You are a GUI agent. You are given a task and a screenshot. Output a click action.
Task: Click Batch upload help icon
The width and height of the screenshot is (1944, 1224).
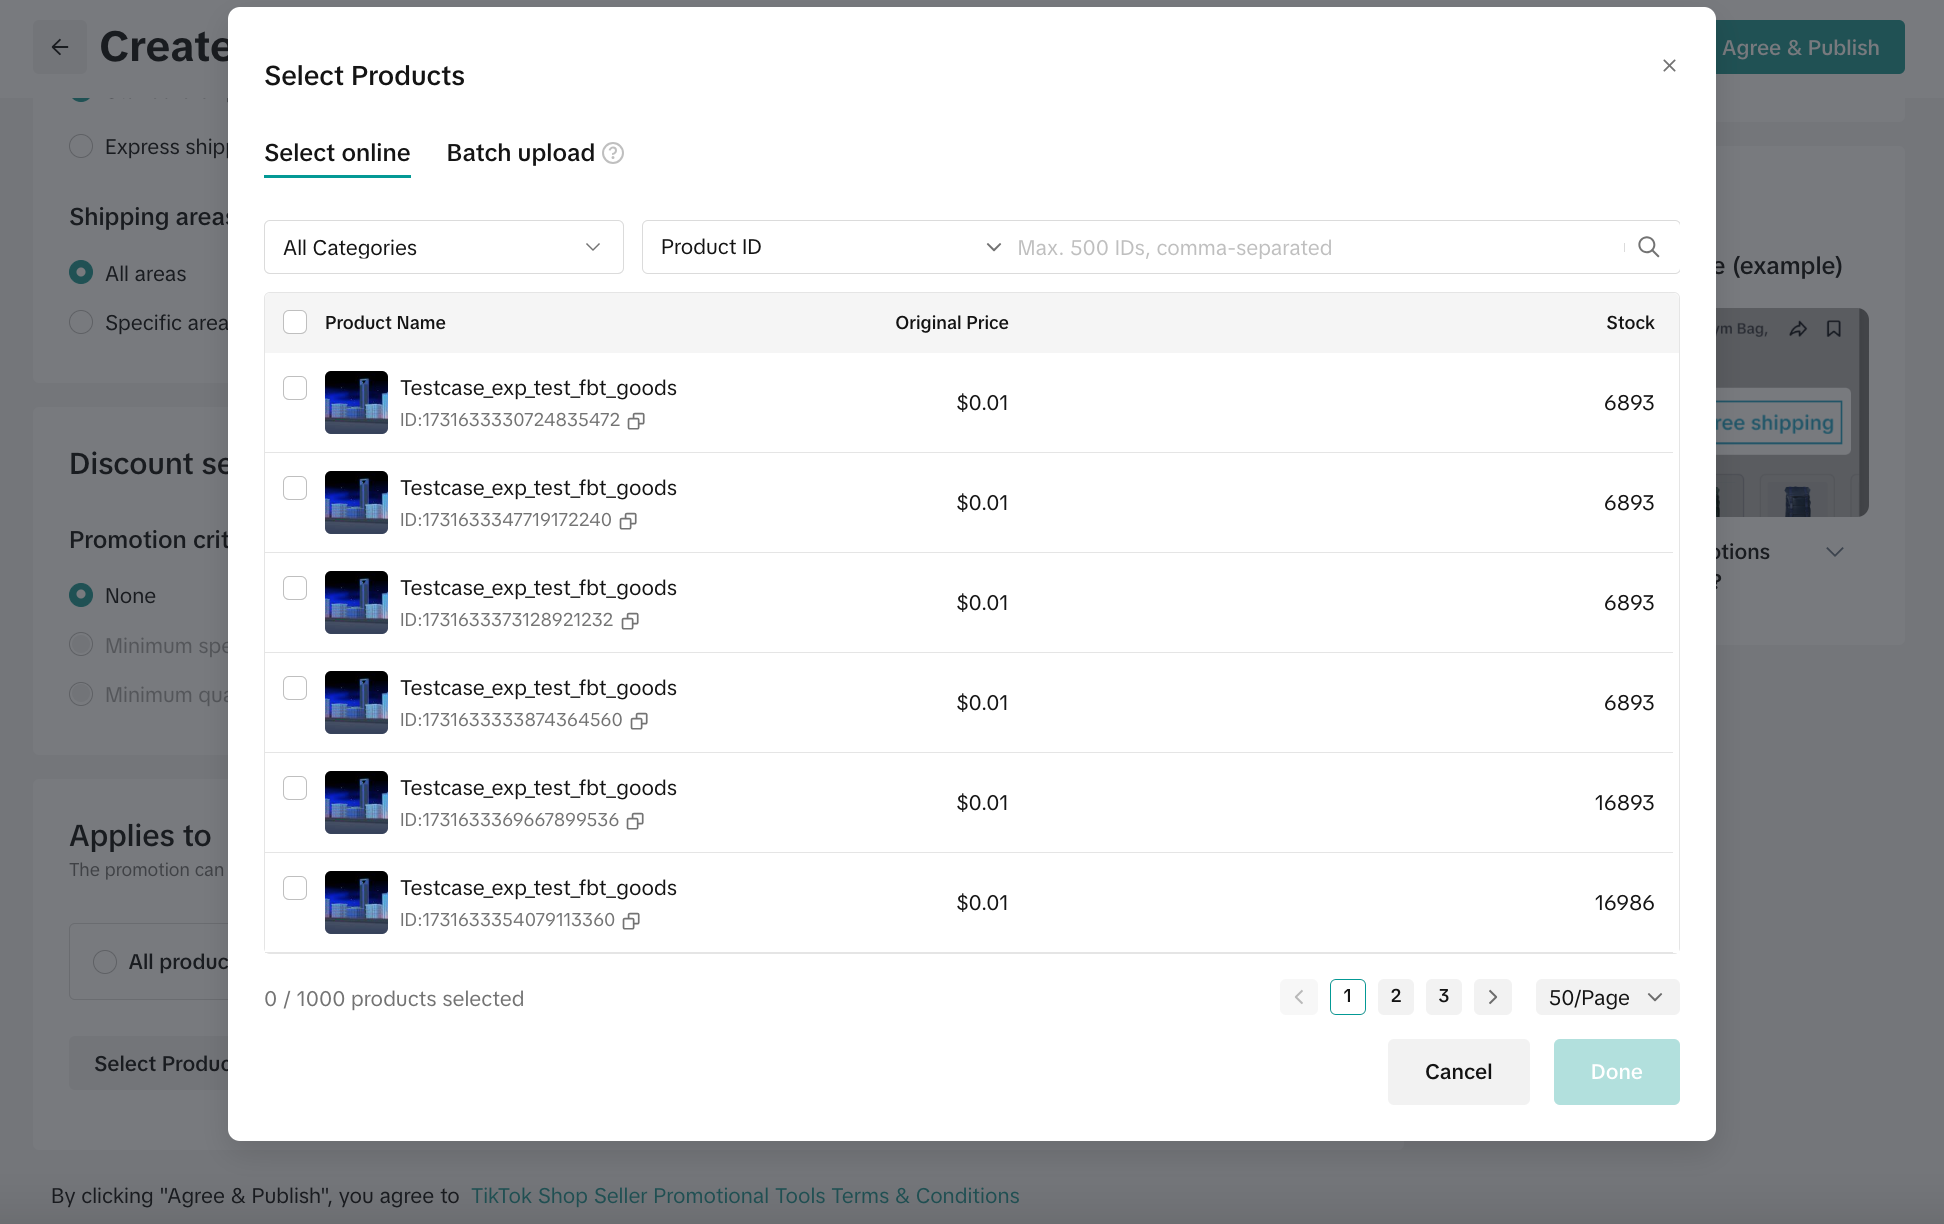(x=613, y=153)
